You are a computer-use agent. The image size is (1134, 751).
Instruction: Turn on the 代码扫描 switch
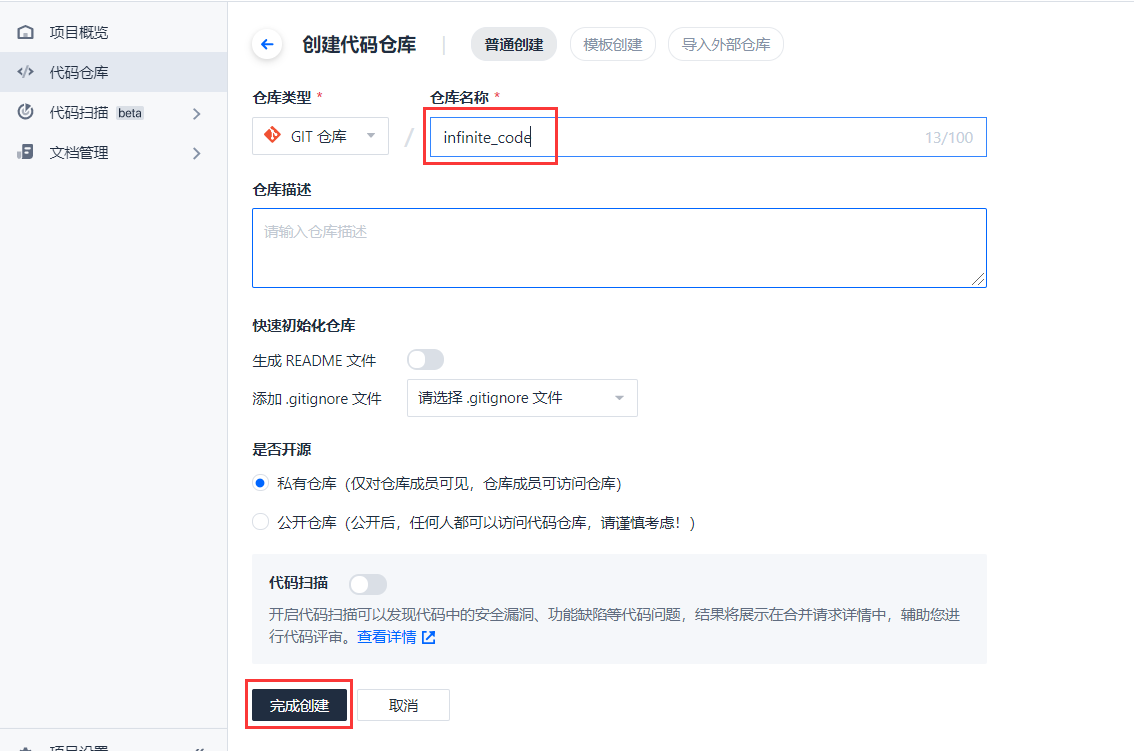pyautogui.click(x=368, y=583)
